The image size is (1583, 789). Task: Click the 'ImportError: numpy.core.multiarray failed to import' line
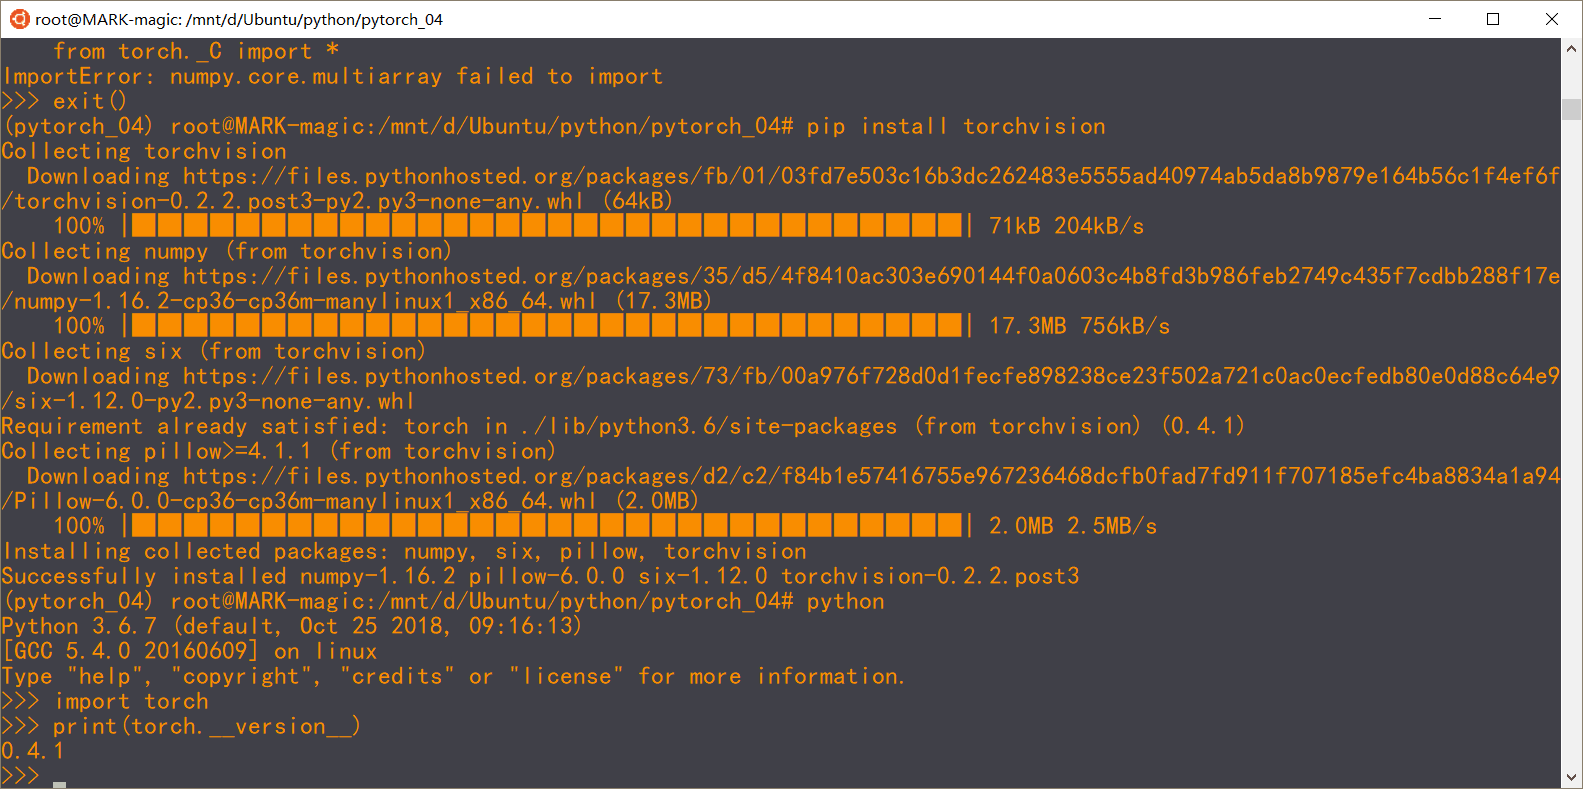click(x=333, y=76)
